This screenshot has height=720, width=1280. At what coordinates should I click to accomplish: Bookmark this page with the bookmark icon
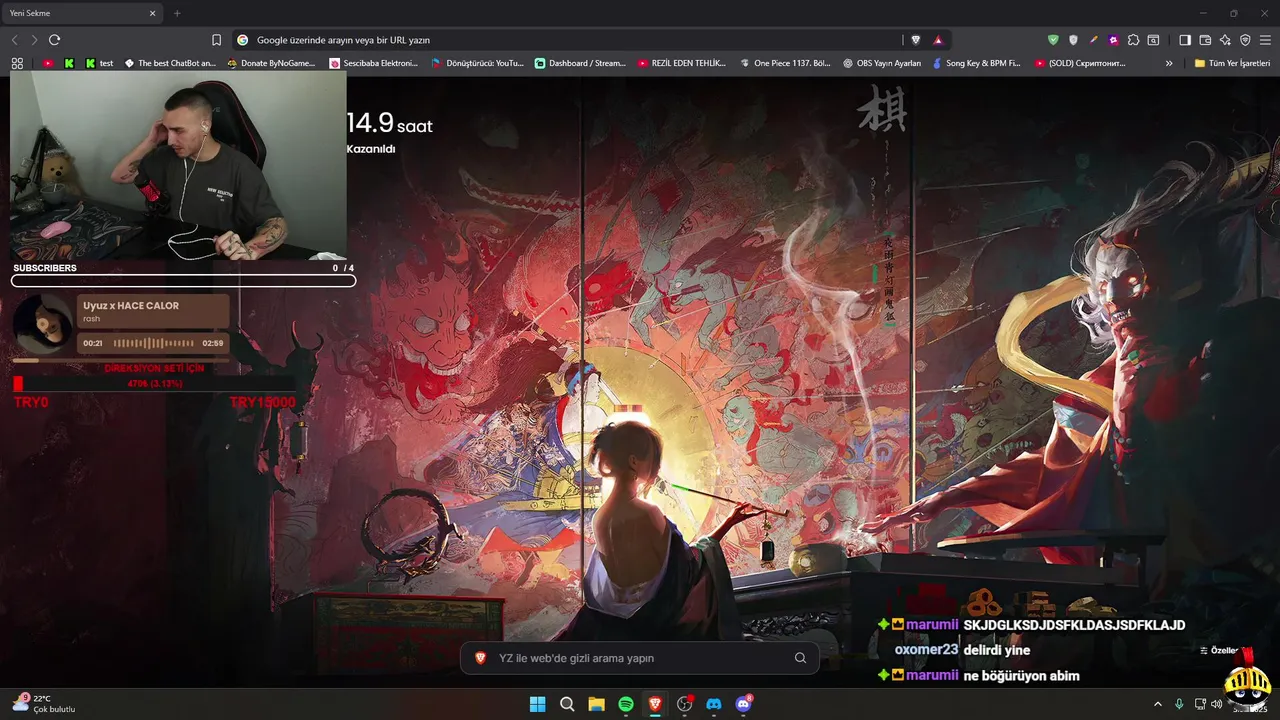click(x=216, y=40)
